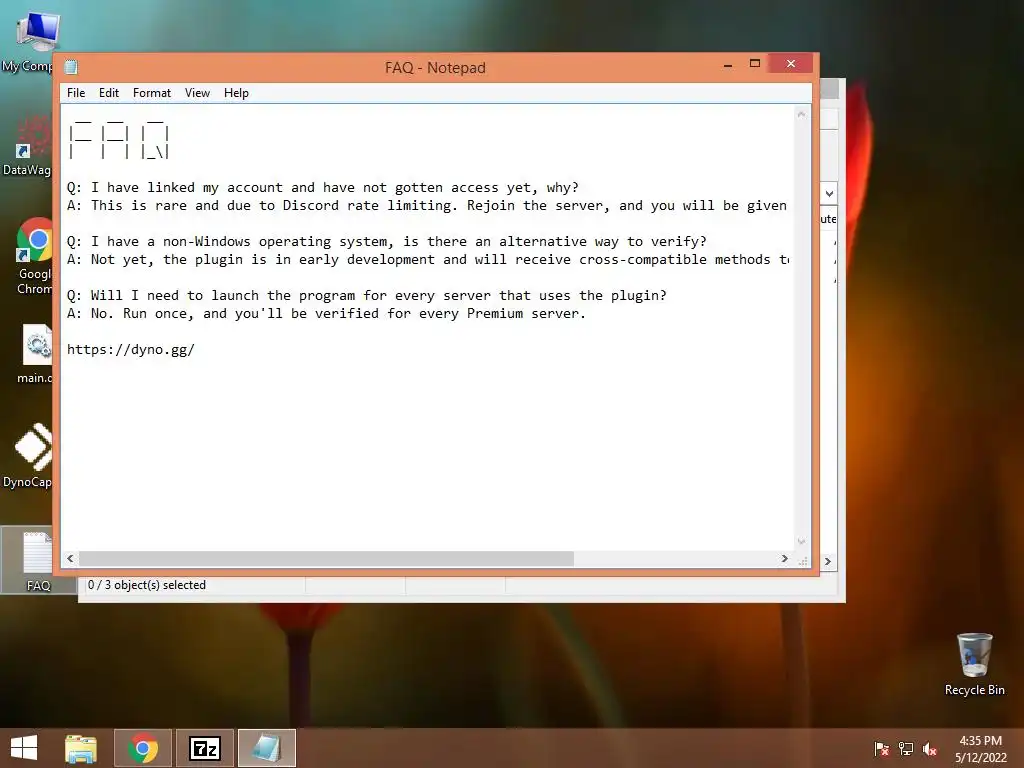This screenshot has height=768, width=1024.
Task: Close the FAQ Notepad window
Action: 791,63
